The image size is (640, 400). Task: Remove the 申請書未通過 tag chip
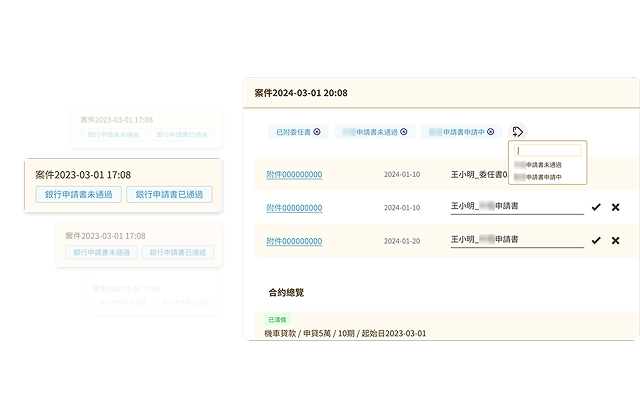click(x=404, y=132)
